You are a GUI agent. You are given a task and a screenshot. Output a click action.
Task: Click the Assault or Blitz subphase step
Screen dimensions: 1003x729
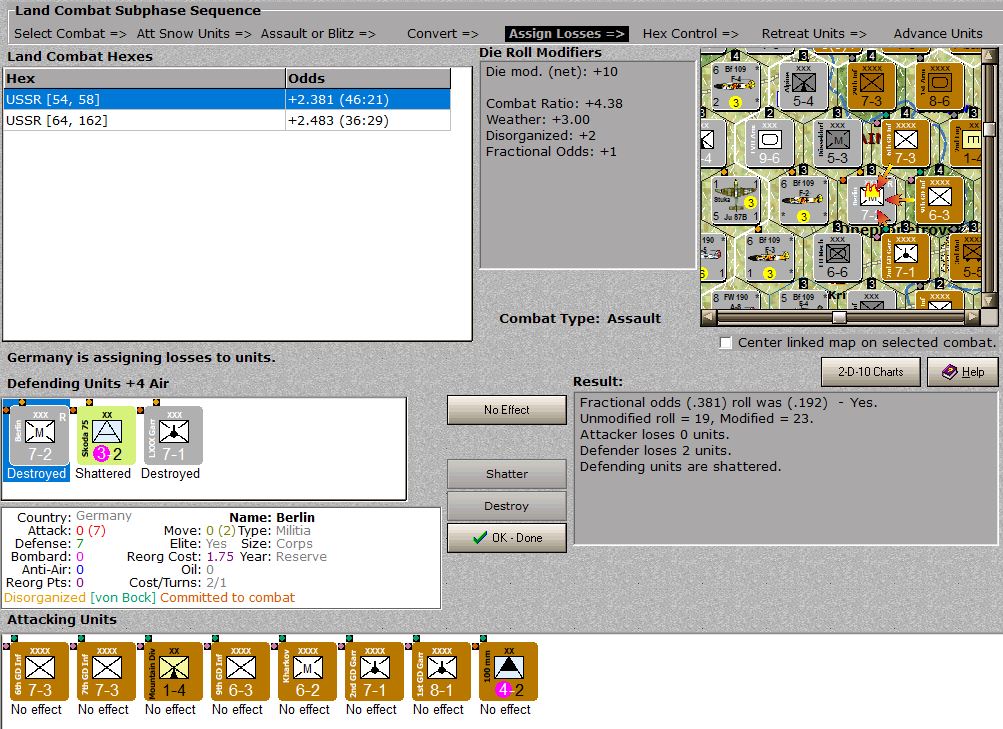click(x=318, y=34)
